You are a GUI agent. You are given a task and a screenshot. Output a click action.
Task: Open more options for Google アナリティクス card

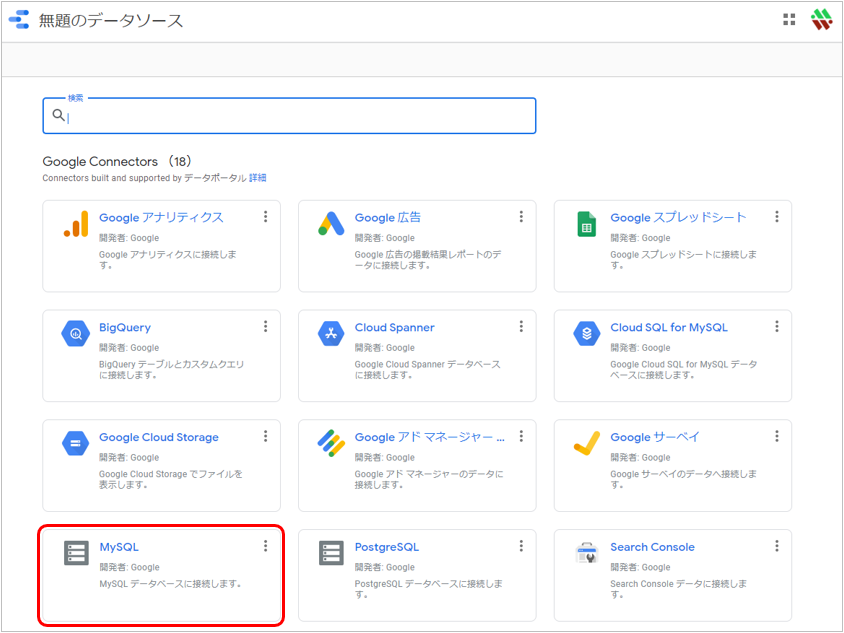(265, 216)
